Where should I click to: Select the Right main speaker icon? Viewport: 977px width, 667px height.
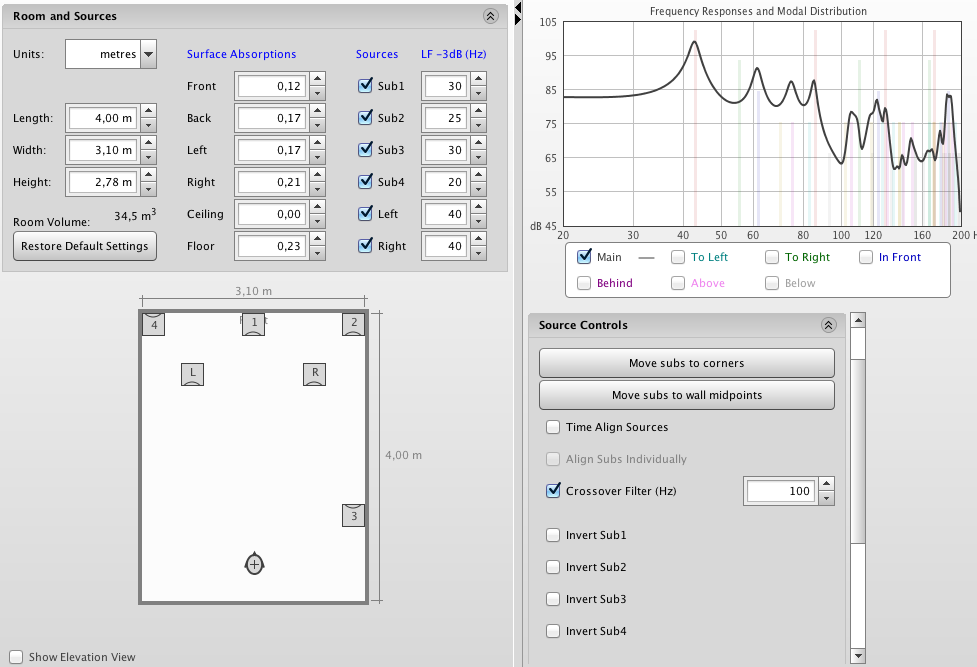pos(315,374)
